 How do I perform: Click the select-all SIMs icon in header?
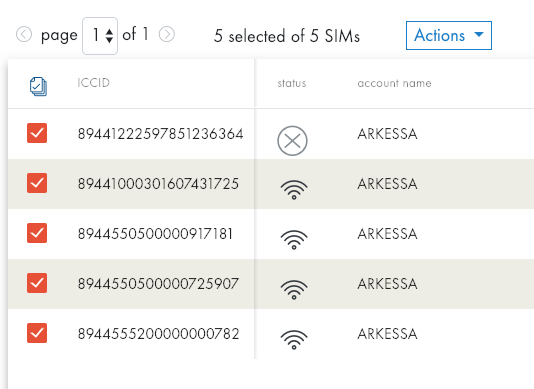tap(38, 87)
